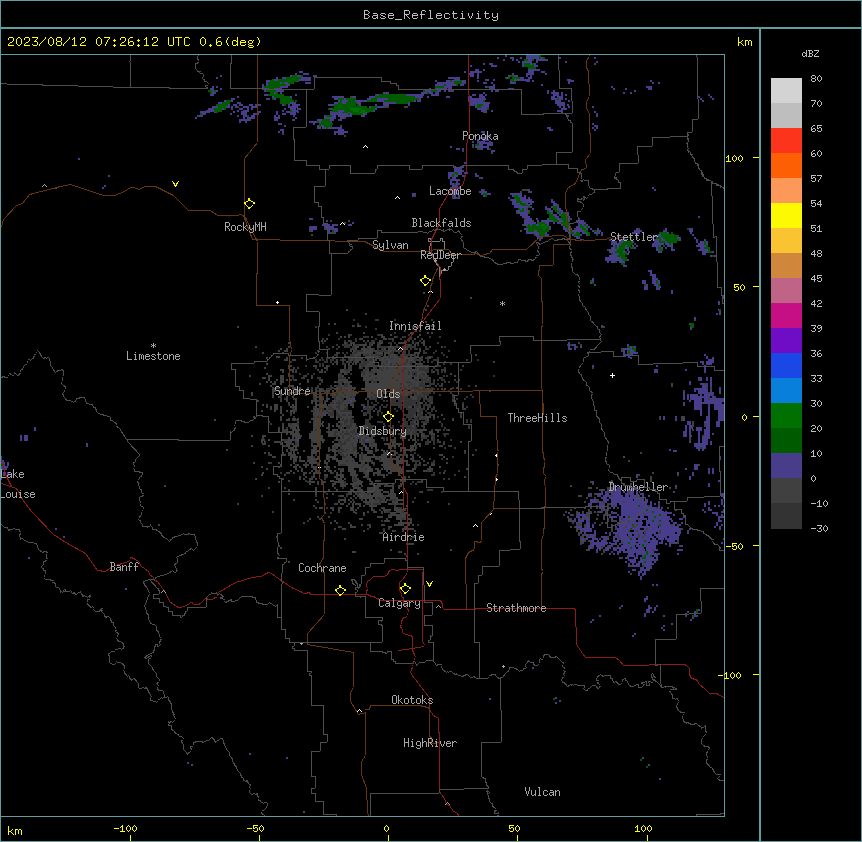Click the red 65 dBZ color swatch
Screen dimensions: 862x842
click(x=786, y=140)
